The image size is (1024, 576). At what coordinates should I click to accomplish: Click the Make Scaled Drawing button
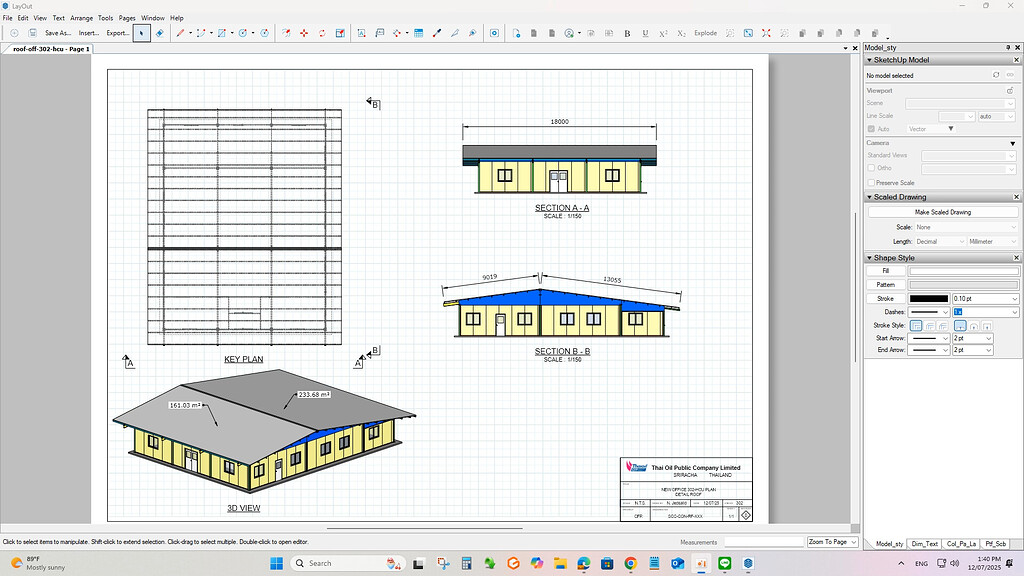(x=941, y=212)
